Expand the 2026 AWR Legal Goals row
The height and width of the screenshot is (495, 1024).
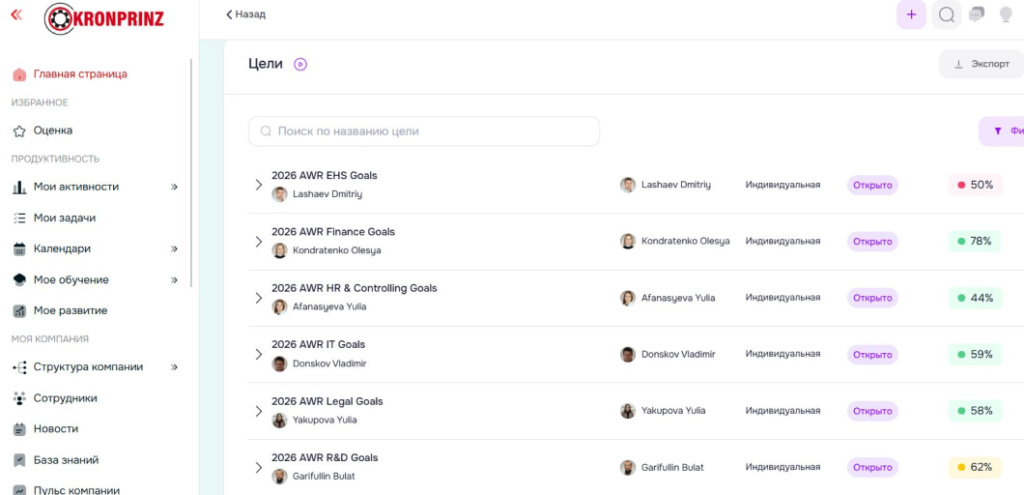click(x=259, y=411)
